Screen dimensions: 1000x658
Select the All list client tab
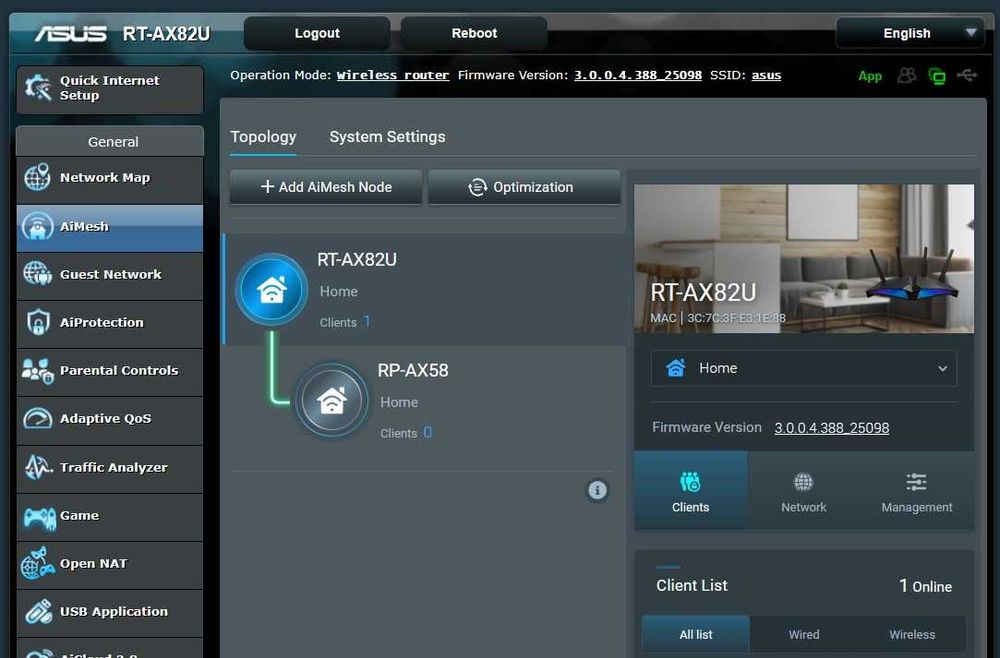tap(696, 634)
